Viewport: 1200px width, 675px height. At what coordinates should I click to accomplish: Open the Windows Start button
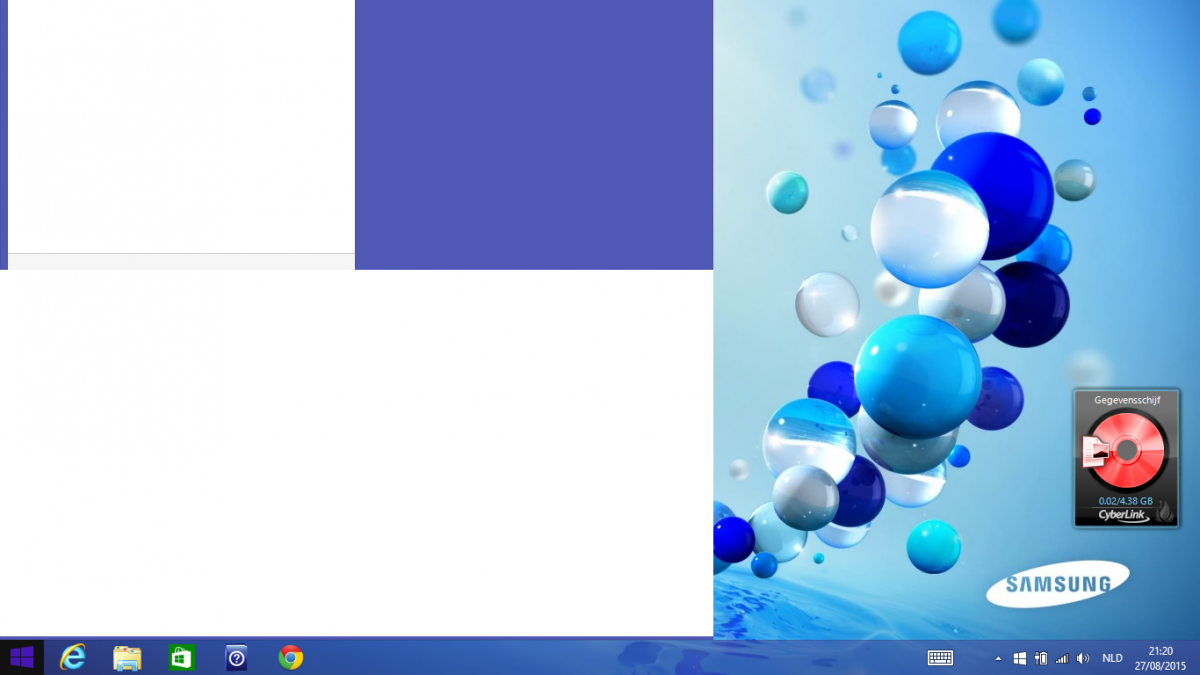point(22,657)
